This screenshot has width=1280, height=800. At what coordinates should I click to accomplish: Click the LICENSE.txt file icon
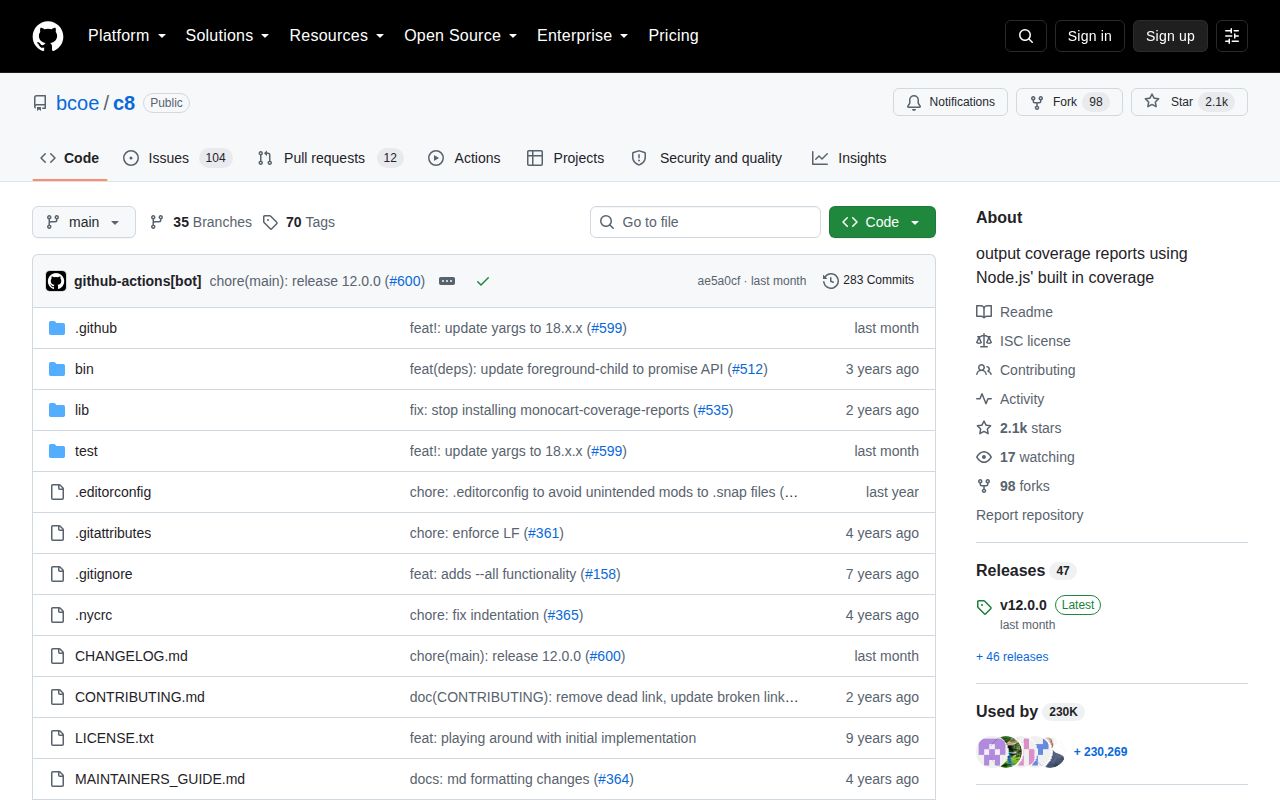pos(57,738)
